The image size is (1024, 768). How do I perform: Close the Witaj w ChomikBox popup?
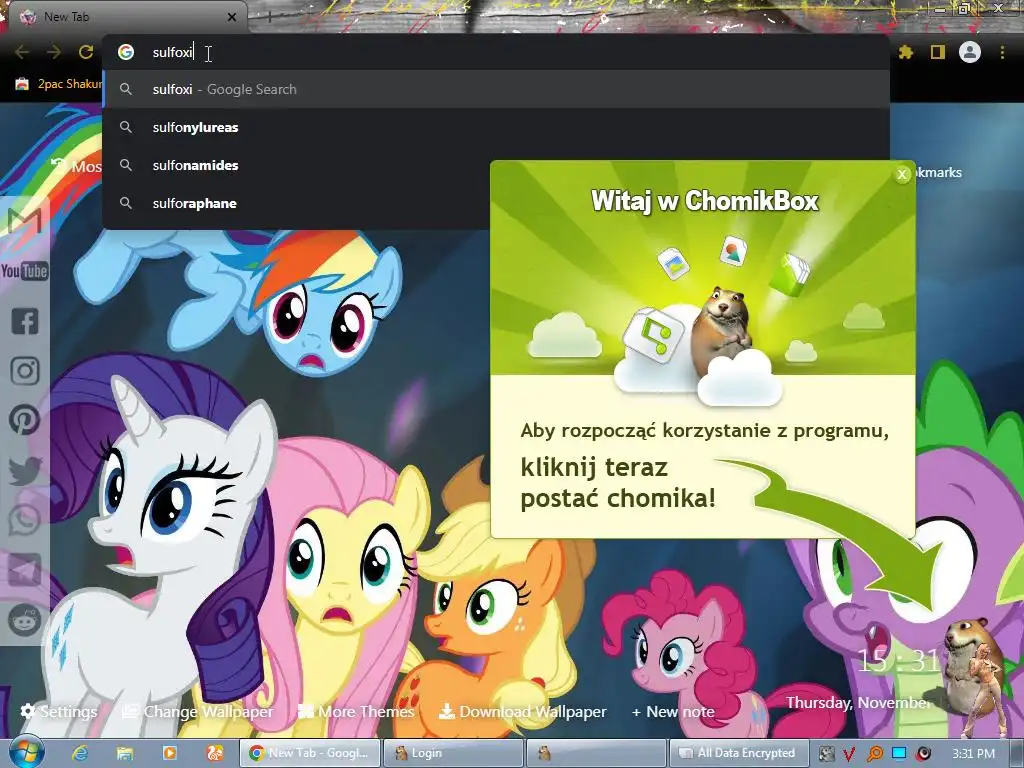click(x=902, y=174)
